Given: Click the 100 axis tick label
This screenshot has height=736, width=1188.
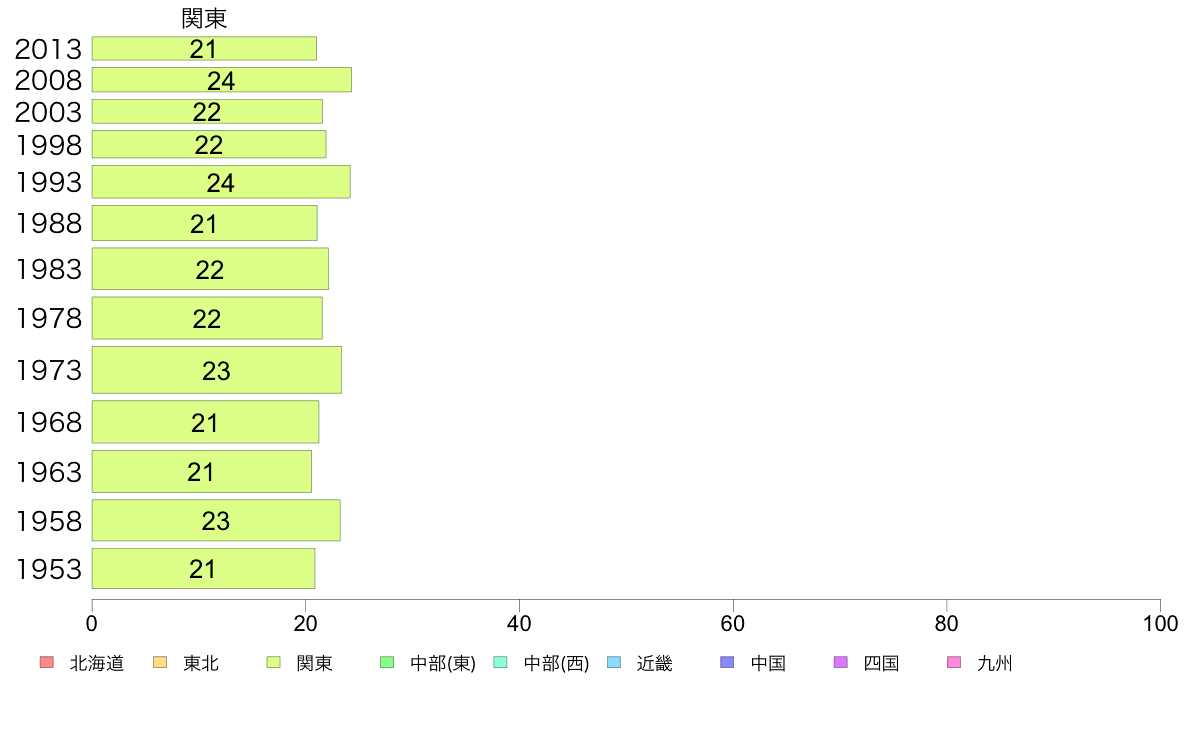Looking at the screenshot, I should coord(1160,624).
